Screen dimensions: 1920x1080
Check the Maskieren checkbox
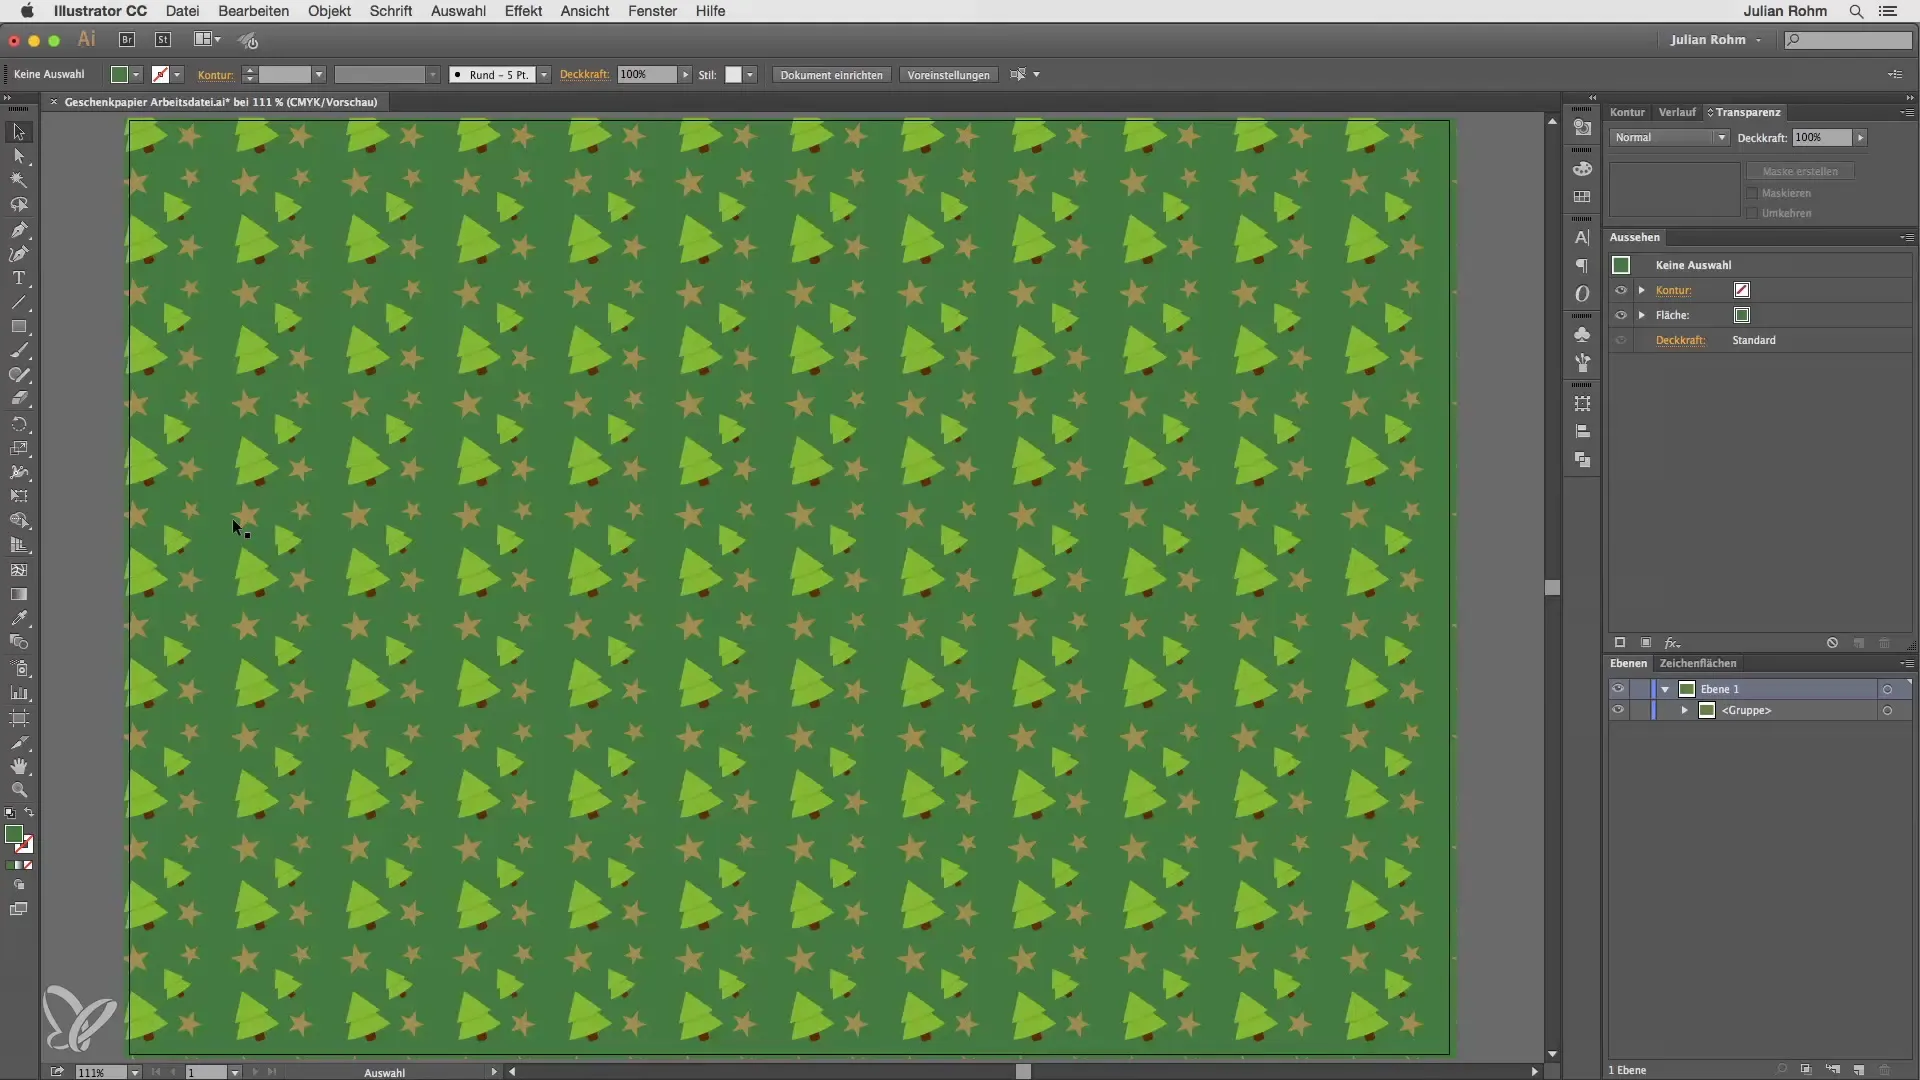click(1752, 193)
